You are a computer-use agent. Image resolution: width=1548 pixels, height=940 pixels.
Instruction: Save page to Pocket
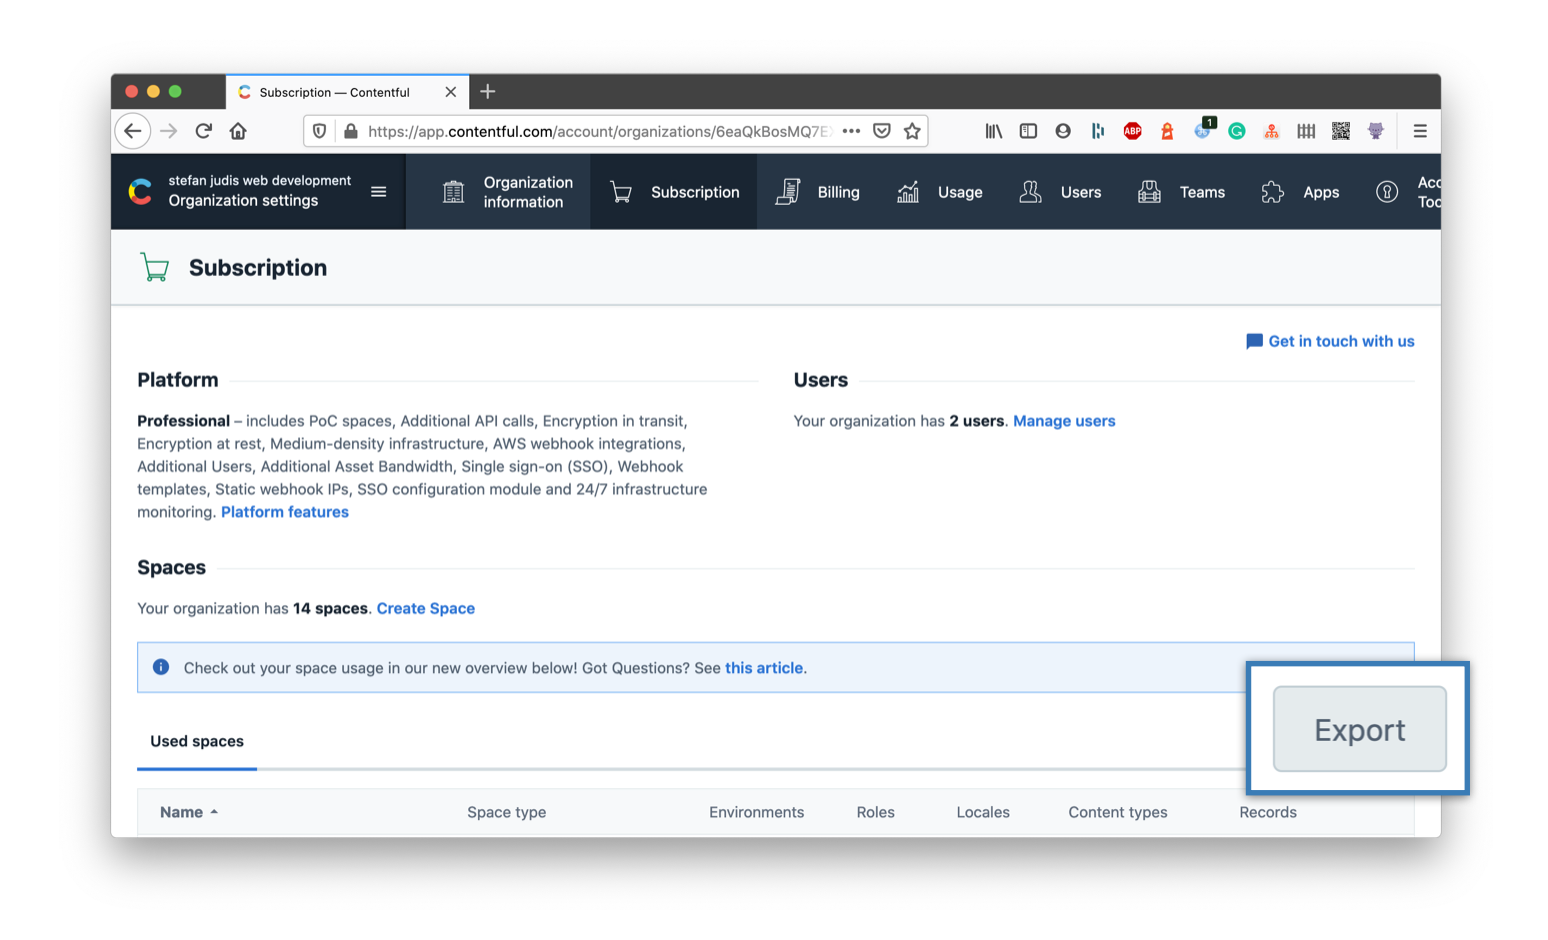pyautogui.click(x=882, y=131)
